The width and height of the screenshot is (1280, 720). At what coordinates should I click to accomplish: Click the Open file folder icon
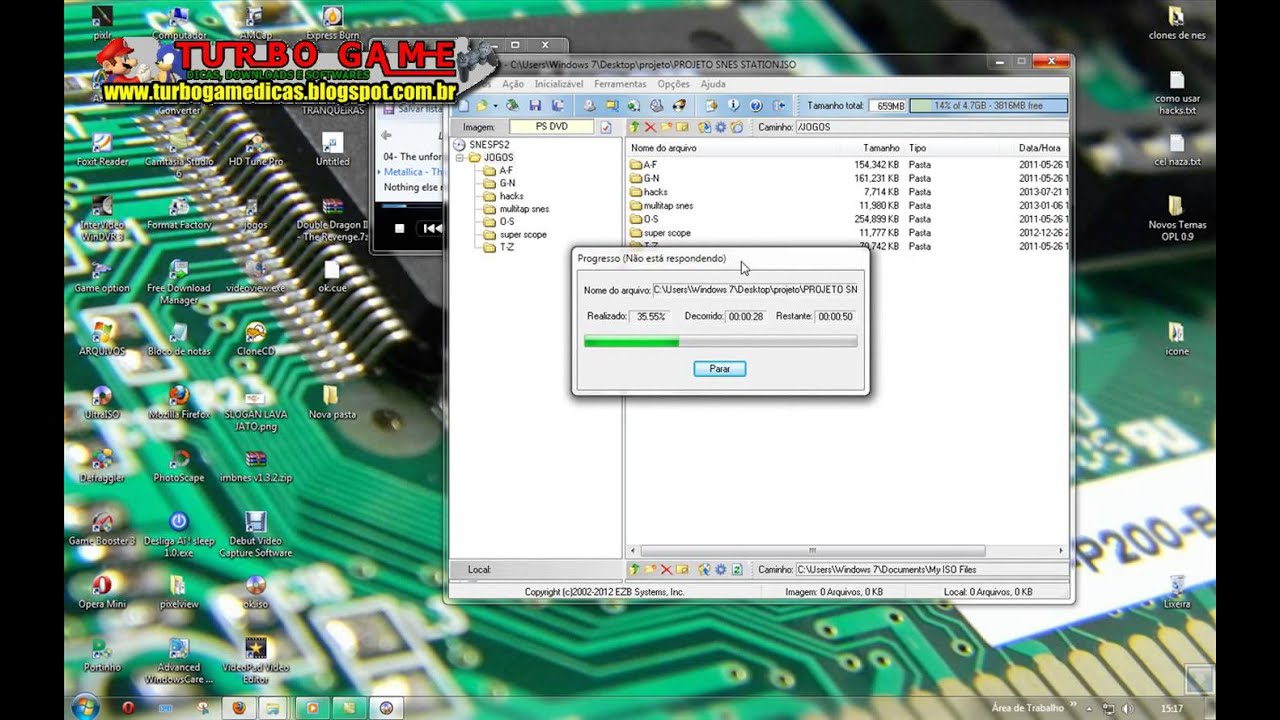pos(482,105)
